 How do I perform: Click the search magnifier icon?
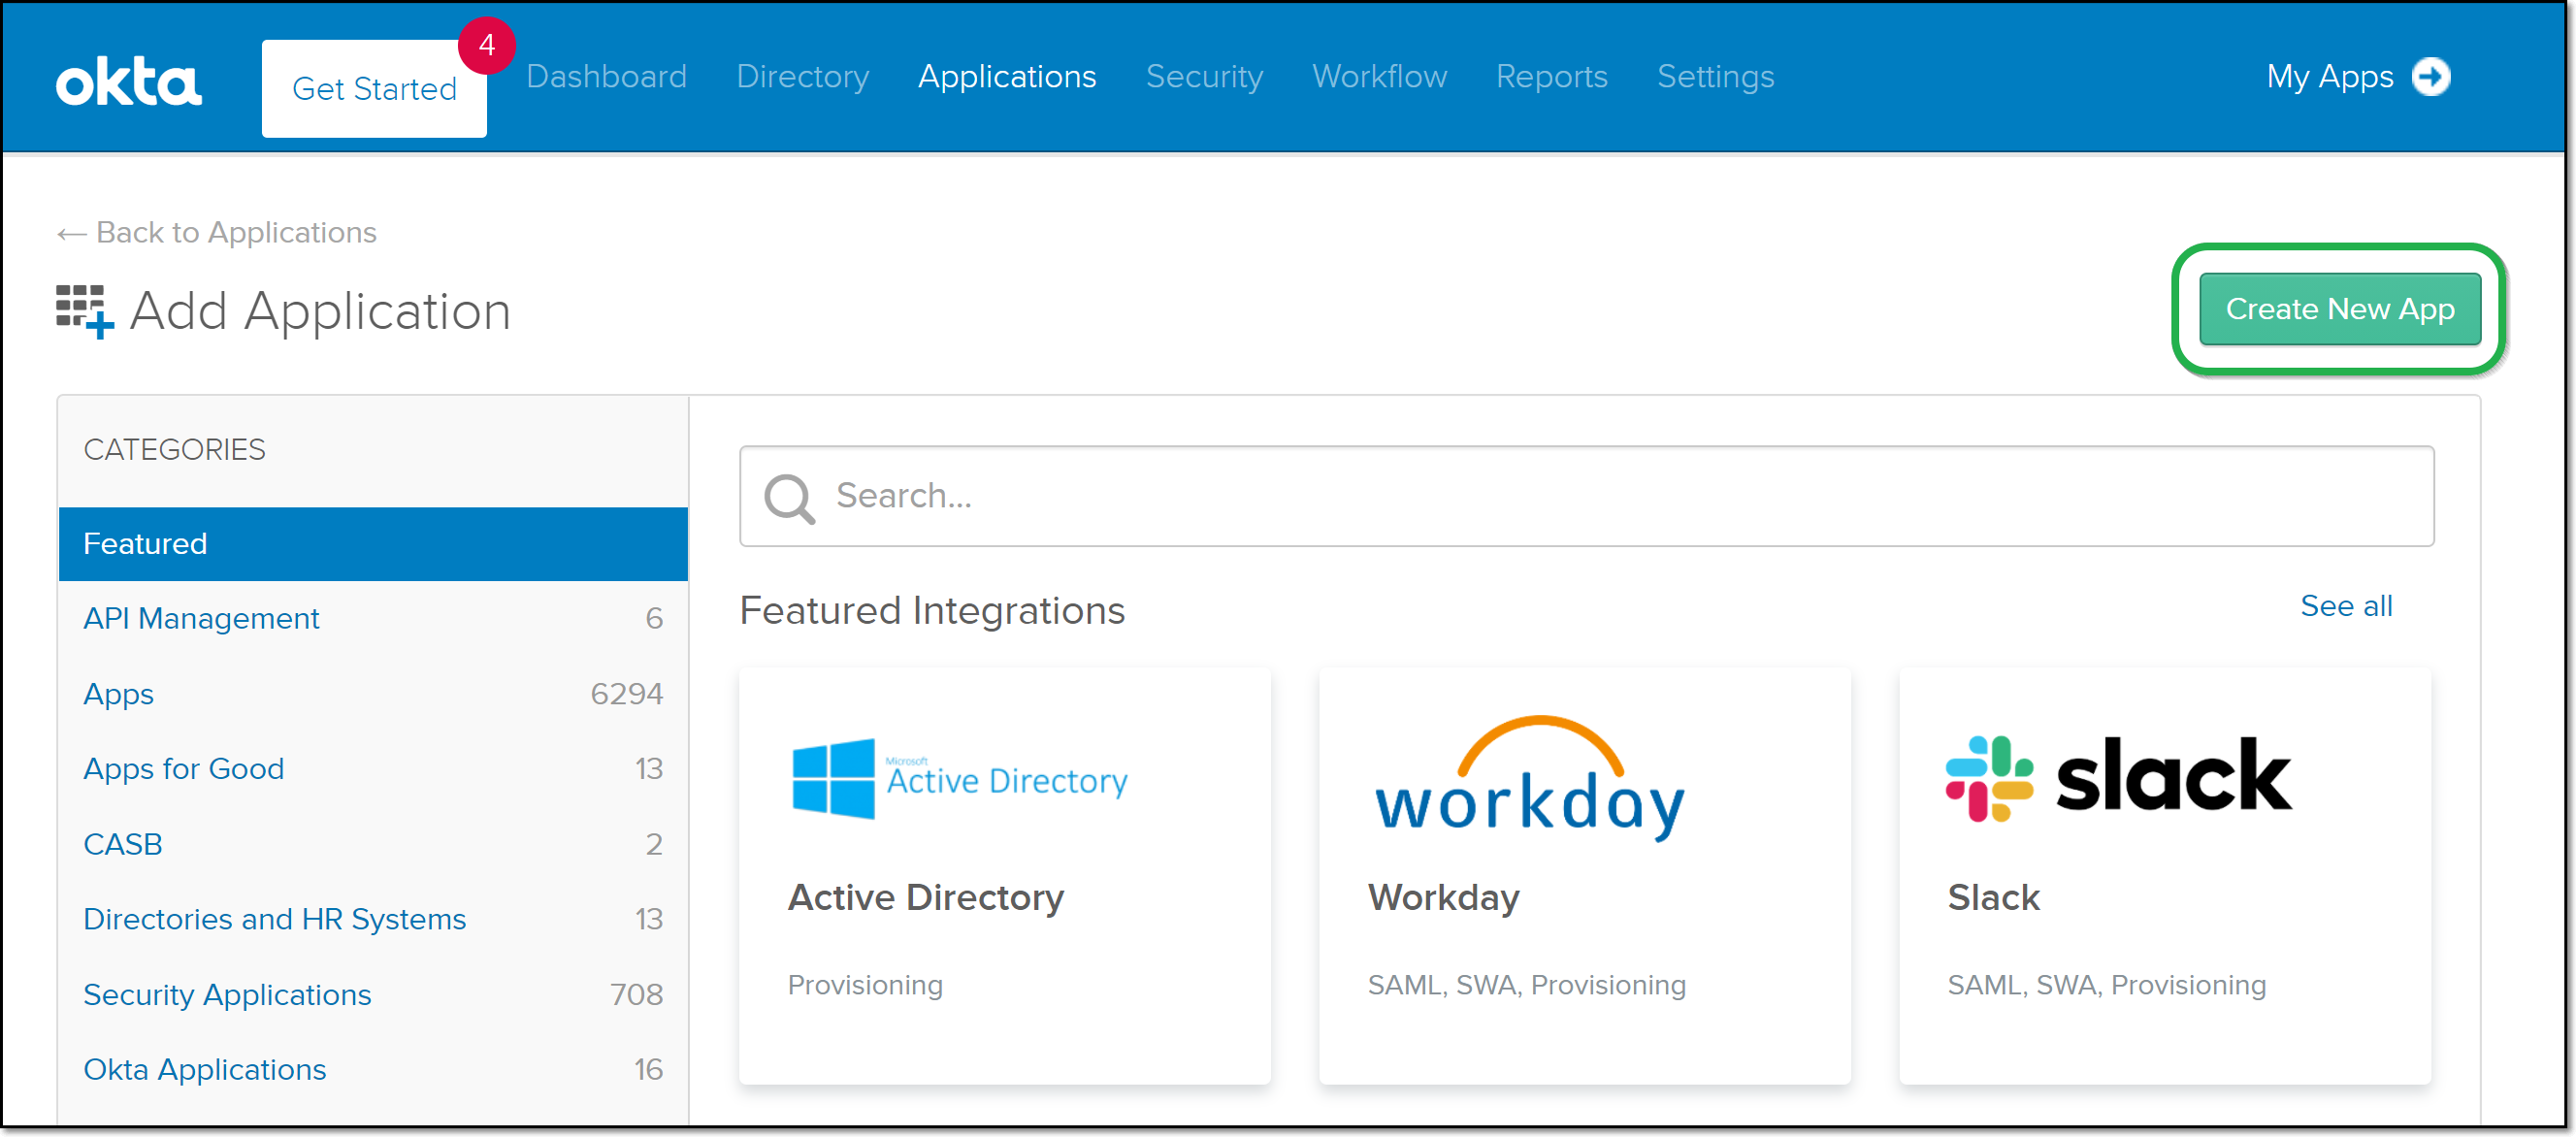coord(790,497)
